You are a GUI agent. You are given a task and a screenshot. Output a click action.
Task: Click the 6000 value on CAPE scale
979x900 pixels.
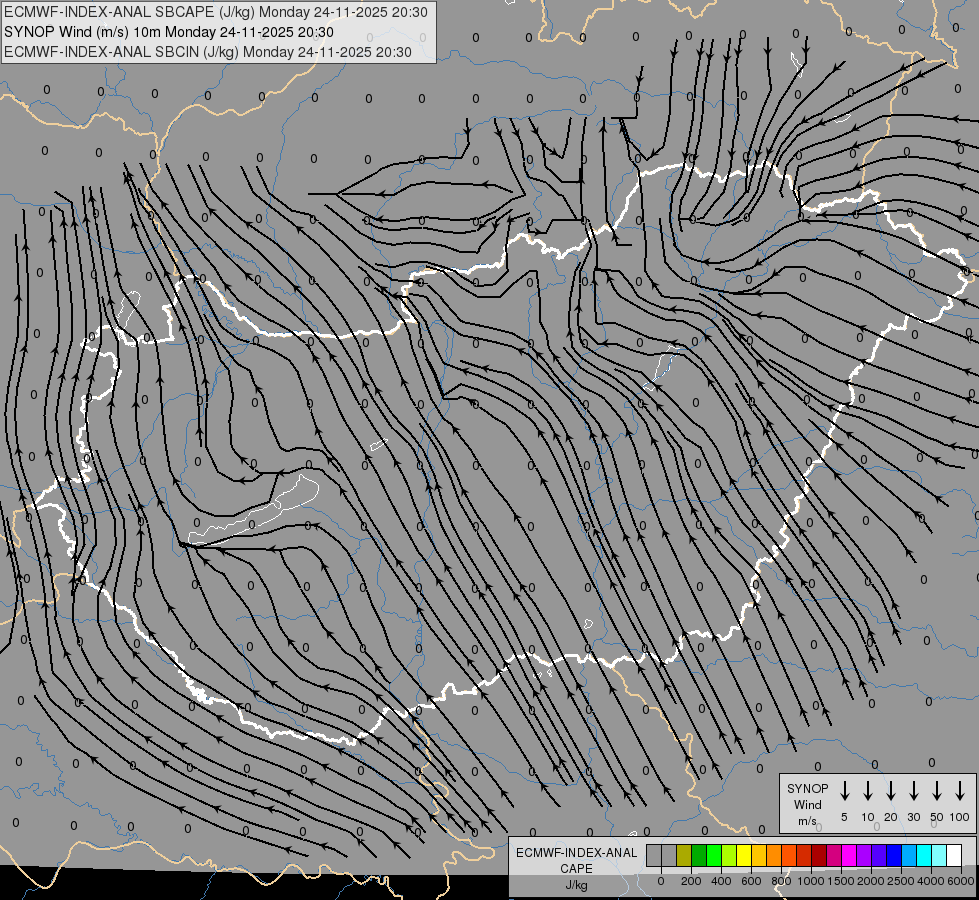[x=961, y=881]
